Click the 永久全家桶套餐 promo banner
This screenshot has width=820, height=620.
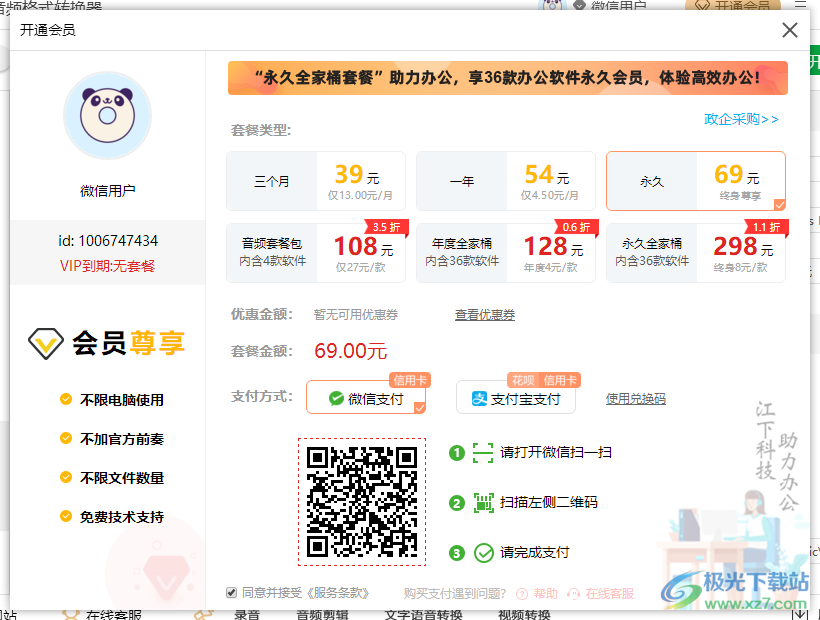click(508, 78)
